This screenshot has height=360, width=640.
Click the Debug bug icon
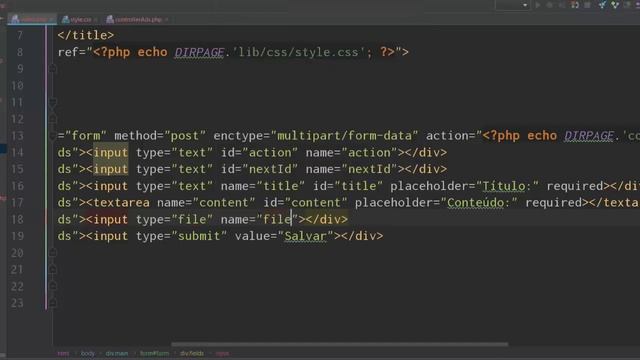tap(550, 5)
